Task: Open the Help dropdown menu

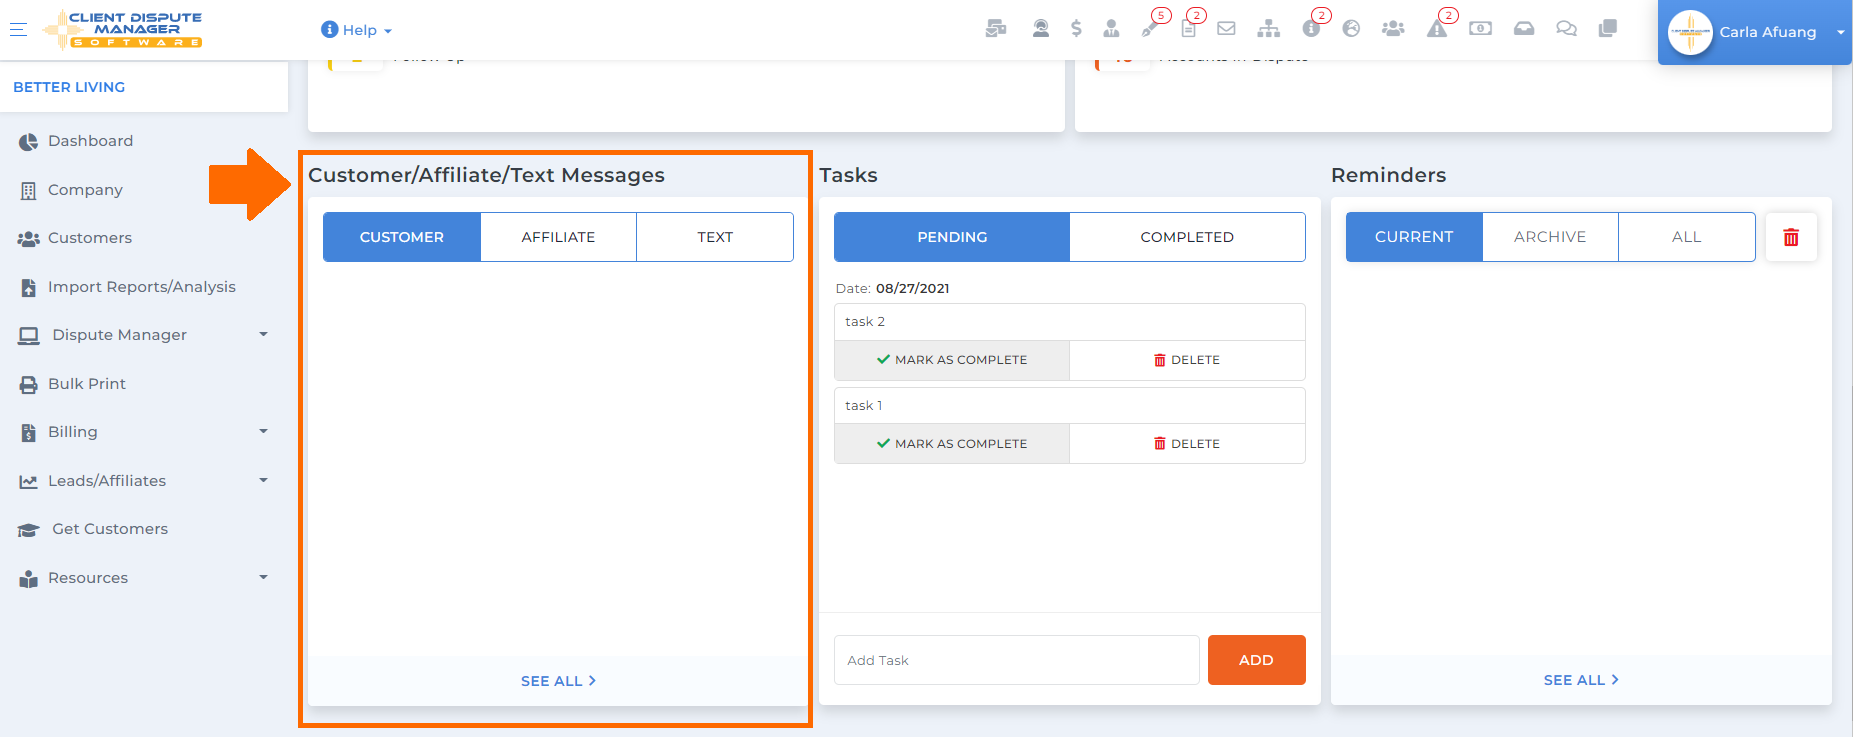Action: [x=356, y=30]
